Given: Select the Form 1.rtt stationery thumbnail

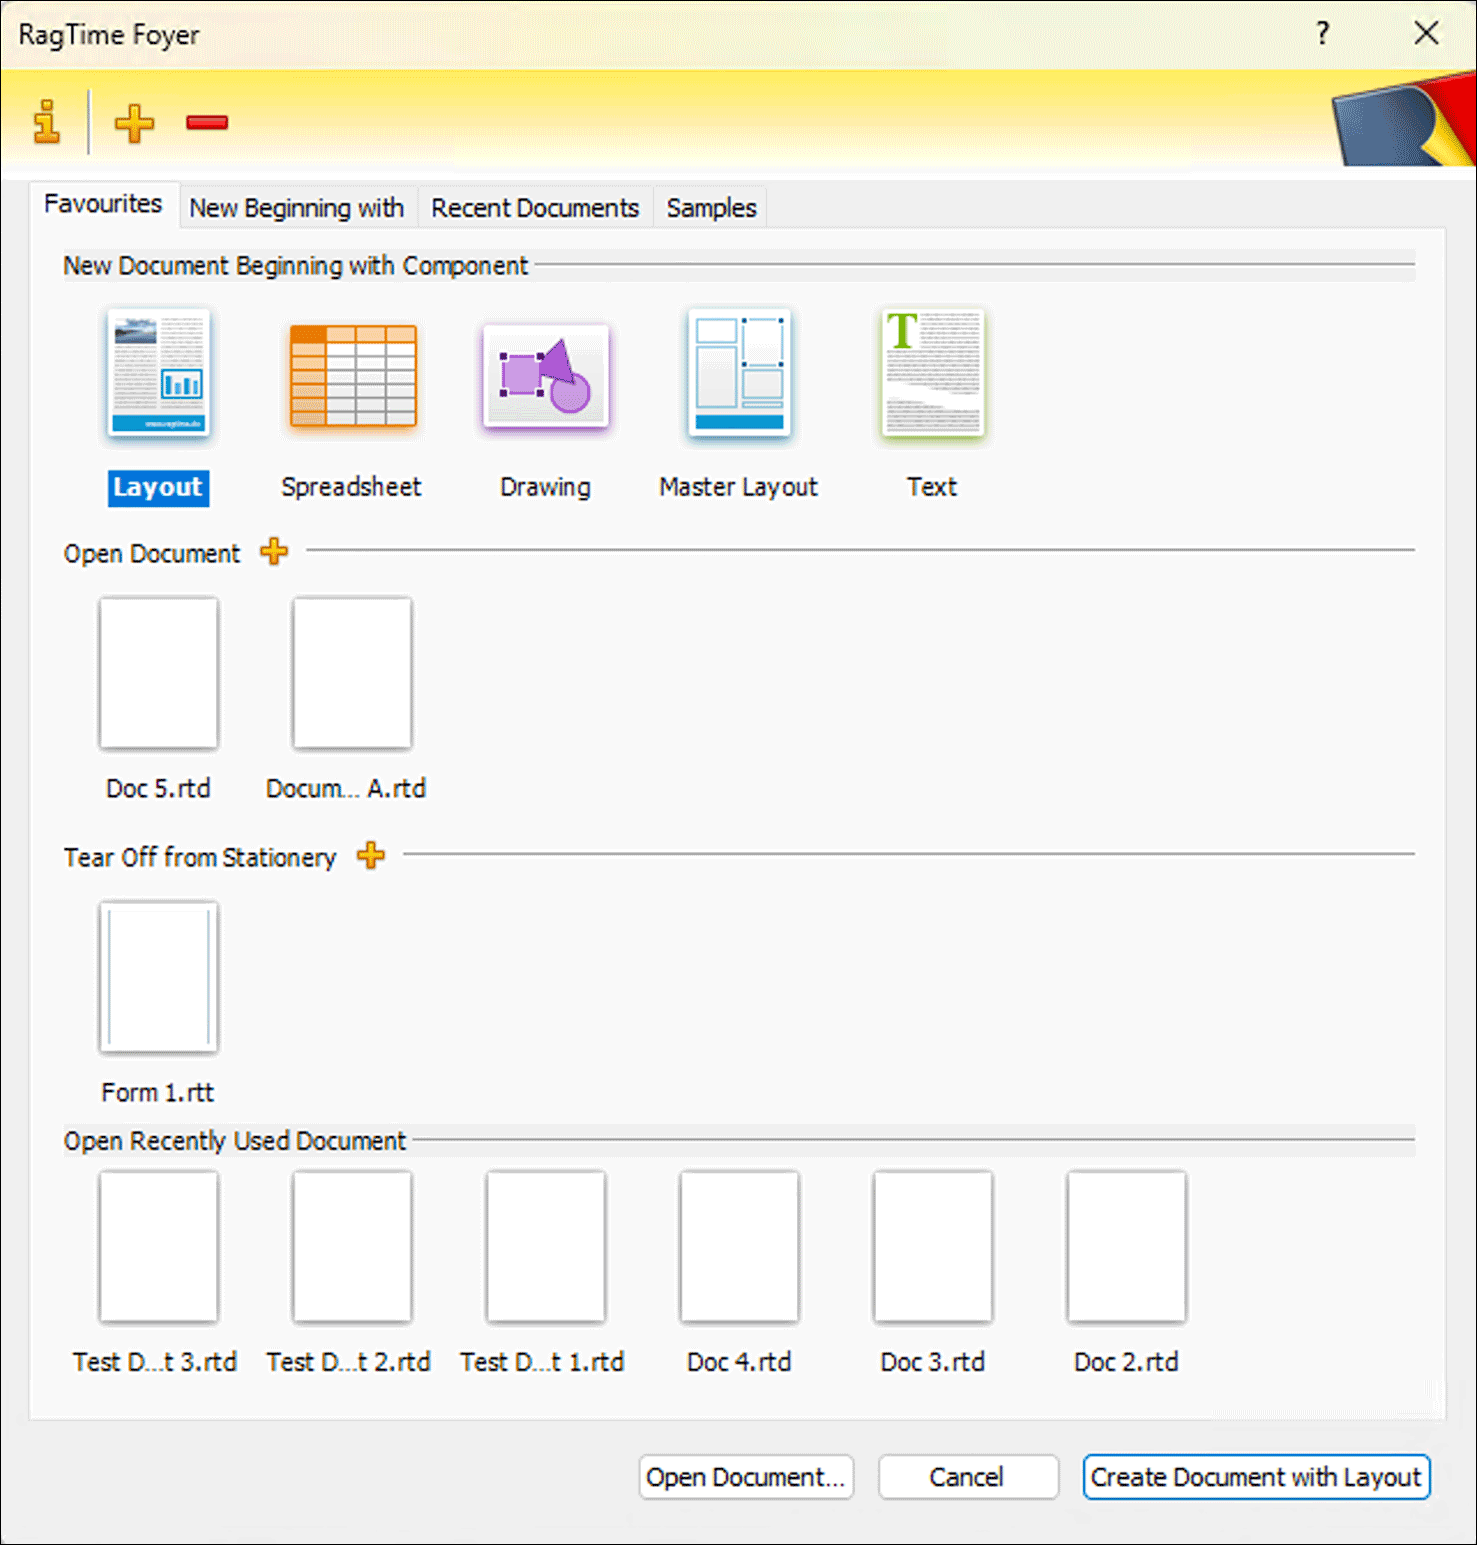Looking at the screenshot, I should (159, 977).
